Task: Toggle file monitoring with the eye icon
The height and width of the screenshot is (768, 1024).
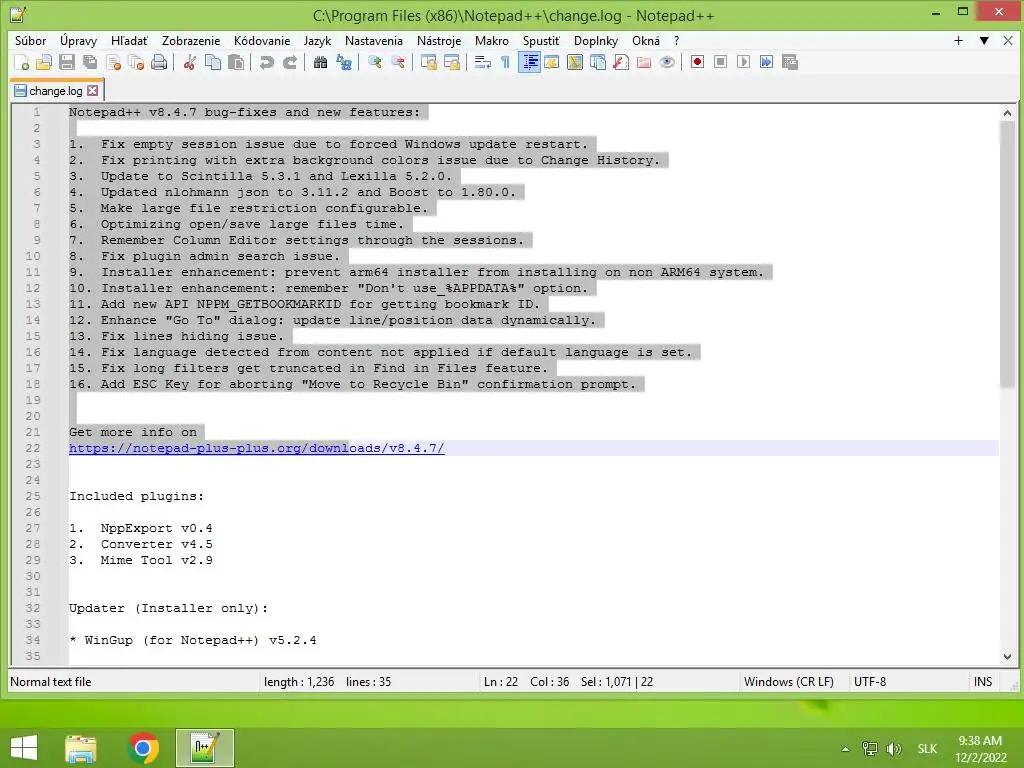Action: pyautogui.click(x=667, y=62)
